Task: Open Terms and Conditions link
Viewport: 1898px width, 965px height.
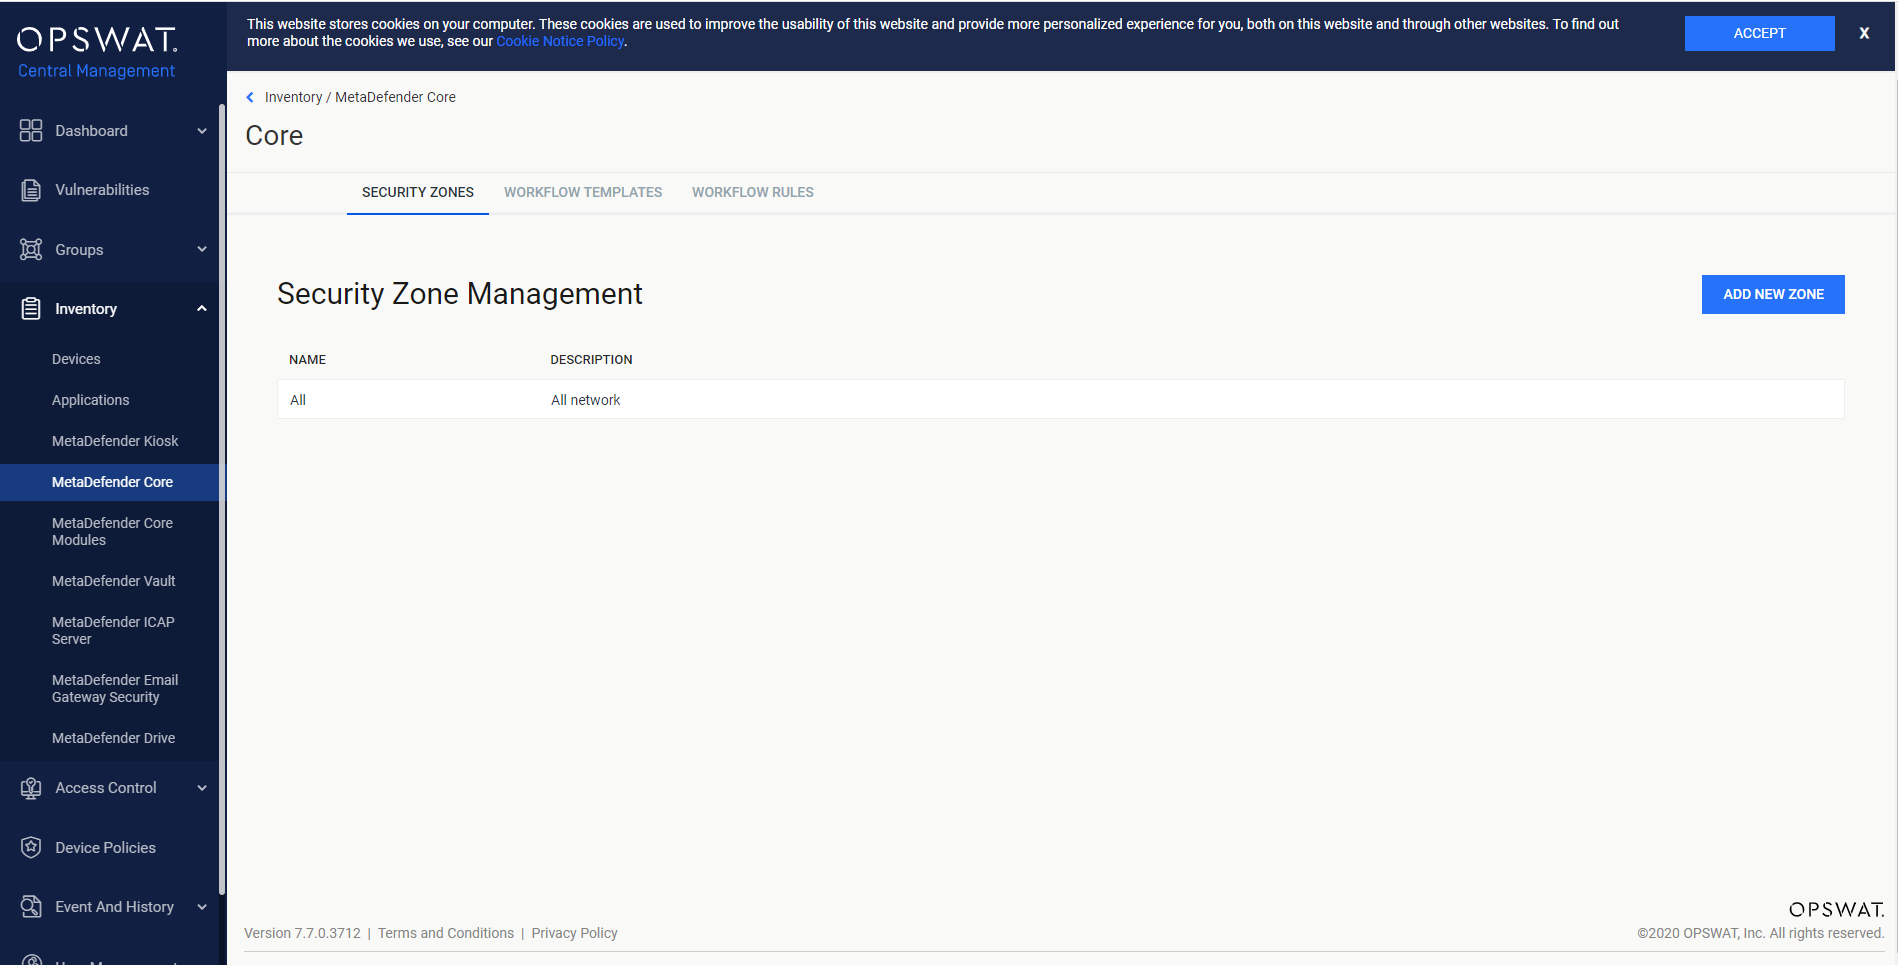Action: 446,933
